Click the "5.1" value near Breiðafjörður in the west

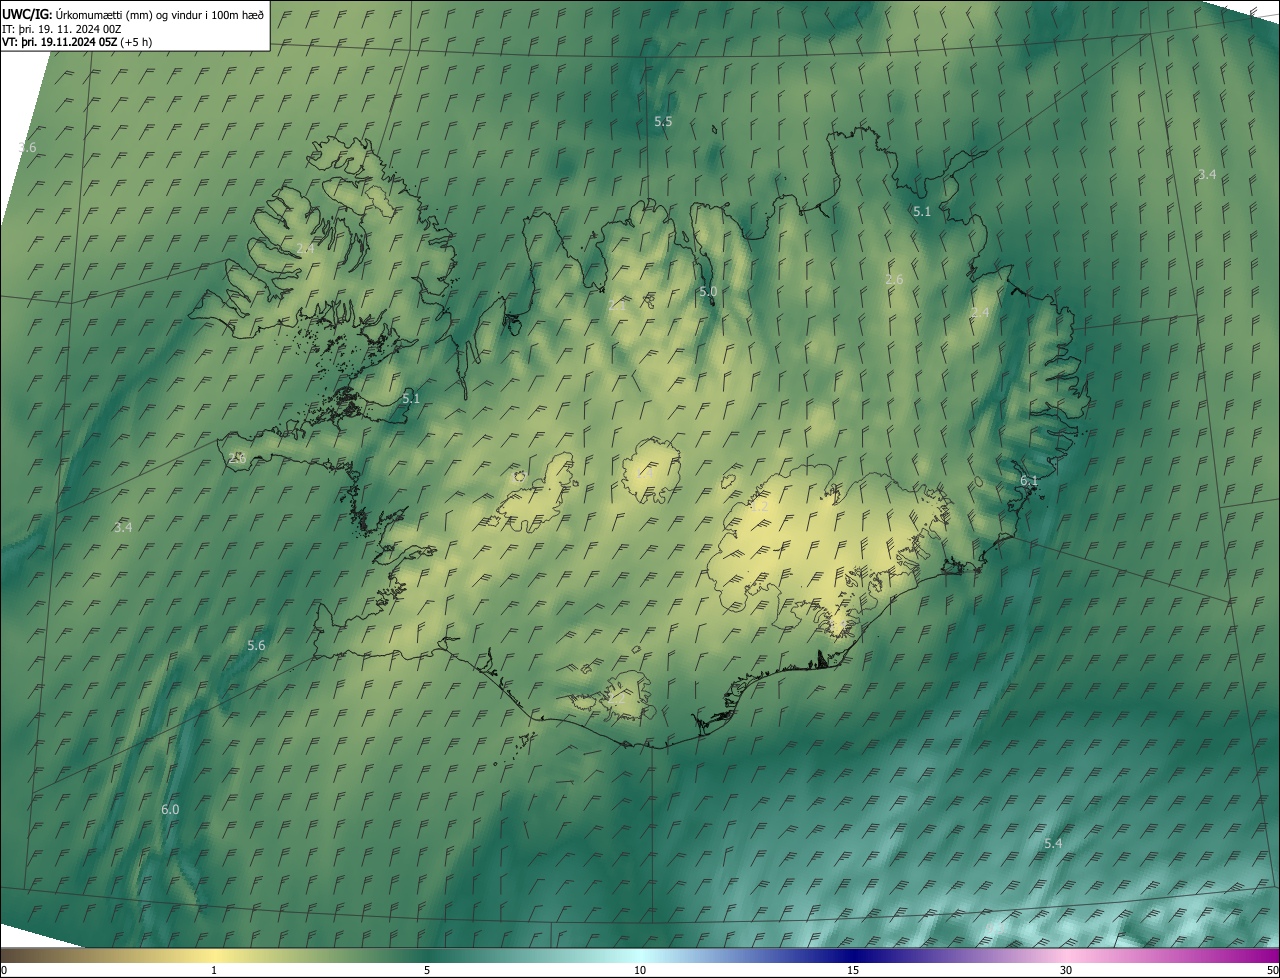(411, 398)
